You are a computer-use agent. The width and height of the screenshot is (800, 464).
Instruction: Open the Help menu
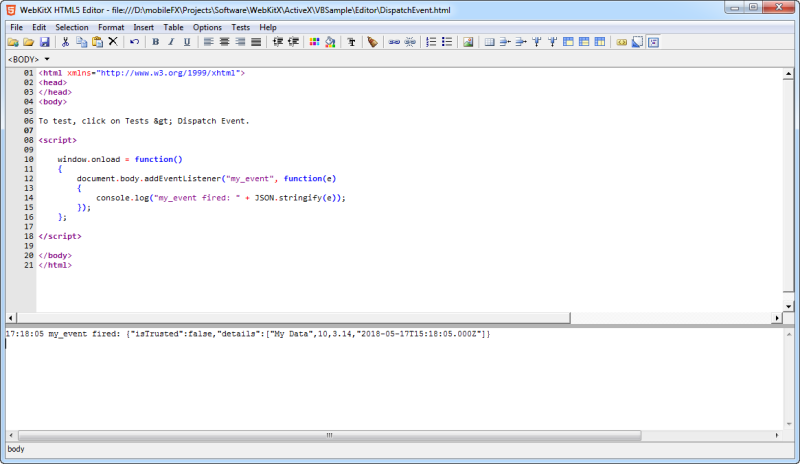(x=268, y=28)
